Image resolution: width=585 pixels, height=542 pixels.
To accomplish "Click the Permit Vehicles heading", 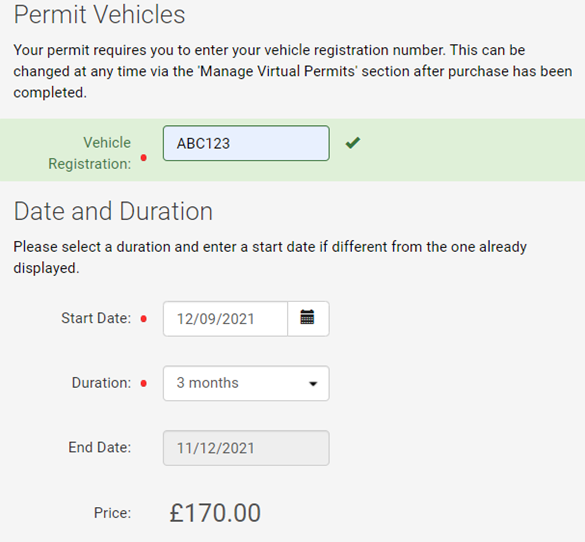I will click(99, 15).
